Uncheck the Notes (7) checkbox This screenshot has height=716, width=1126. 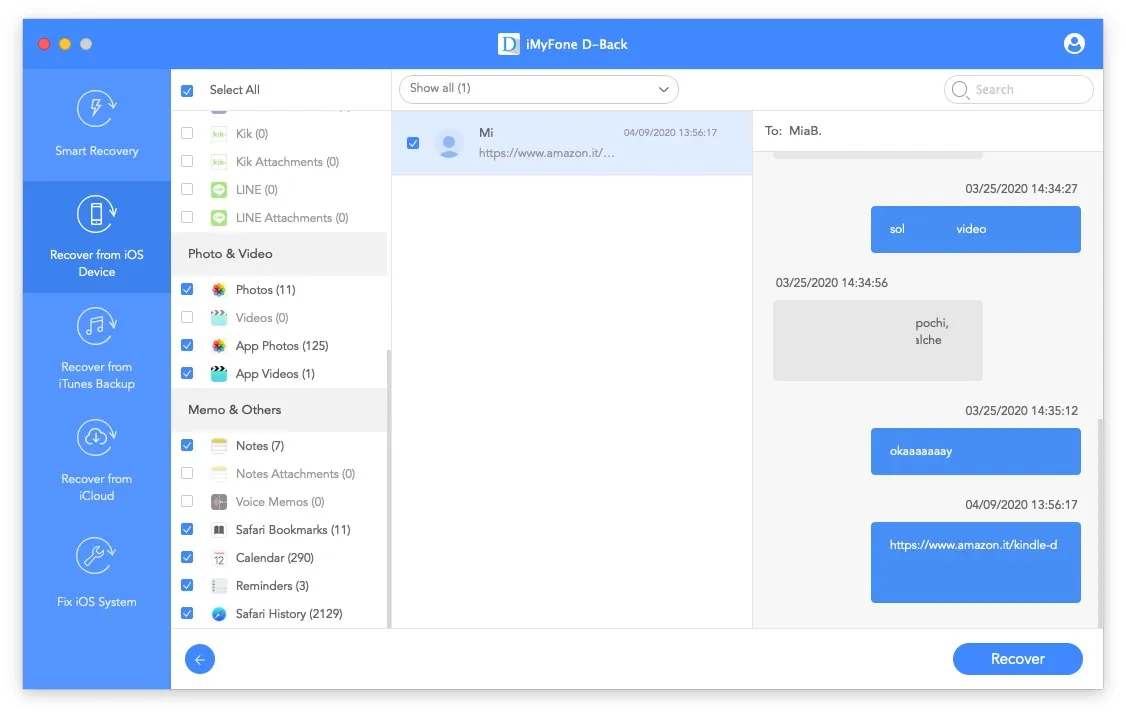pyautogui.click(x=186, y=445)
